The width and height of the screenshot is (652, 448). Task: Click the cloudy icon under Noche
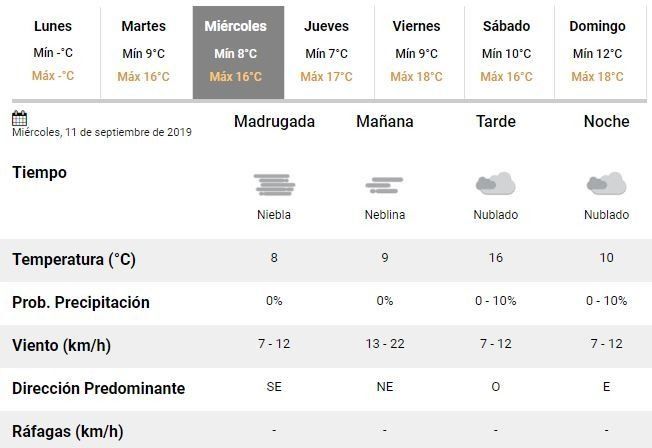click(x=606, y=183)
